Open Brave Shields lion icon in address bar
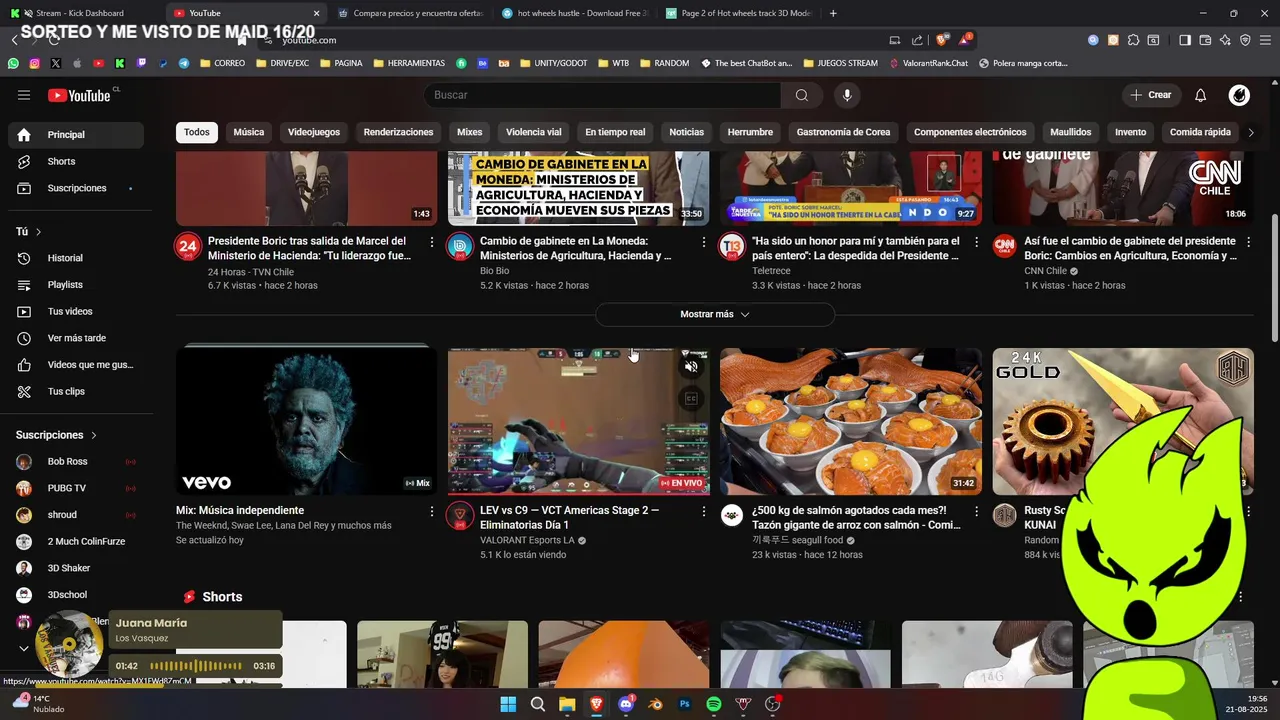 click(941, 40)
